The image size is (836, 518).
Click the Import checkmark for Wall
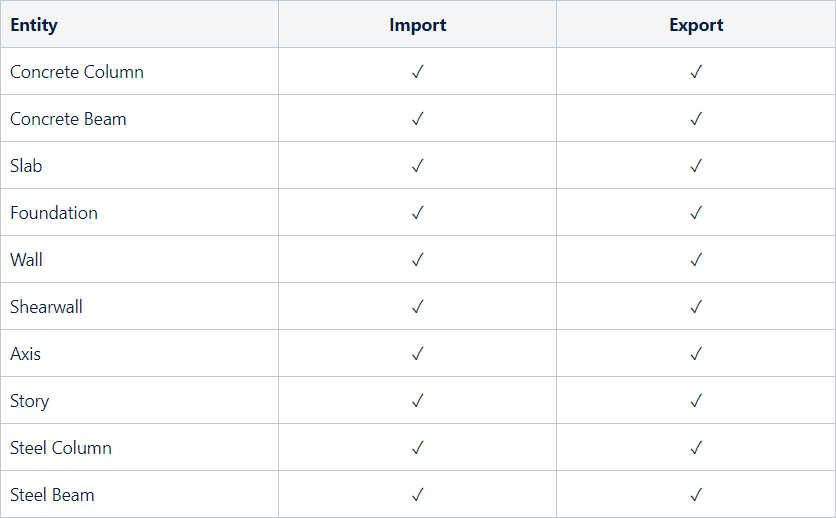click(x=418, y=260)
